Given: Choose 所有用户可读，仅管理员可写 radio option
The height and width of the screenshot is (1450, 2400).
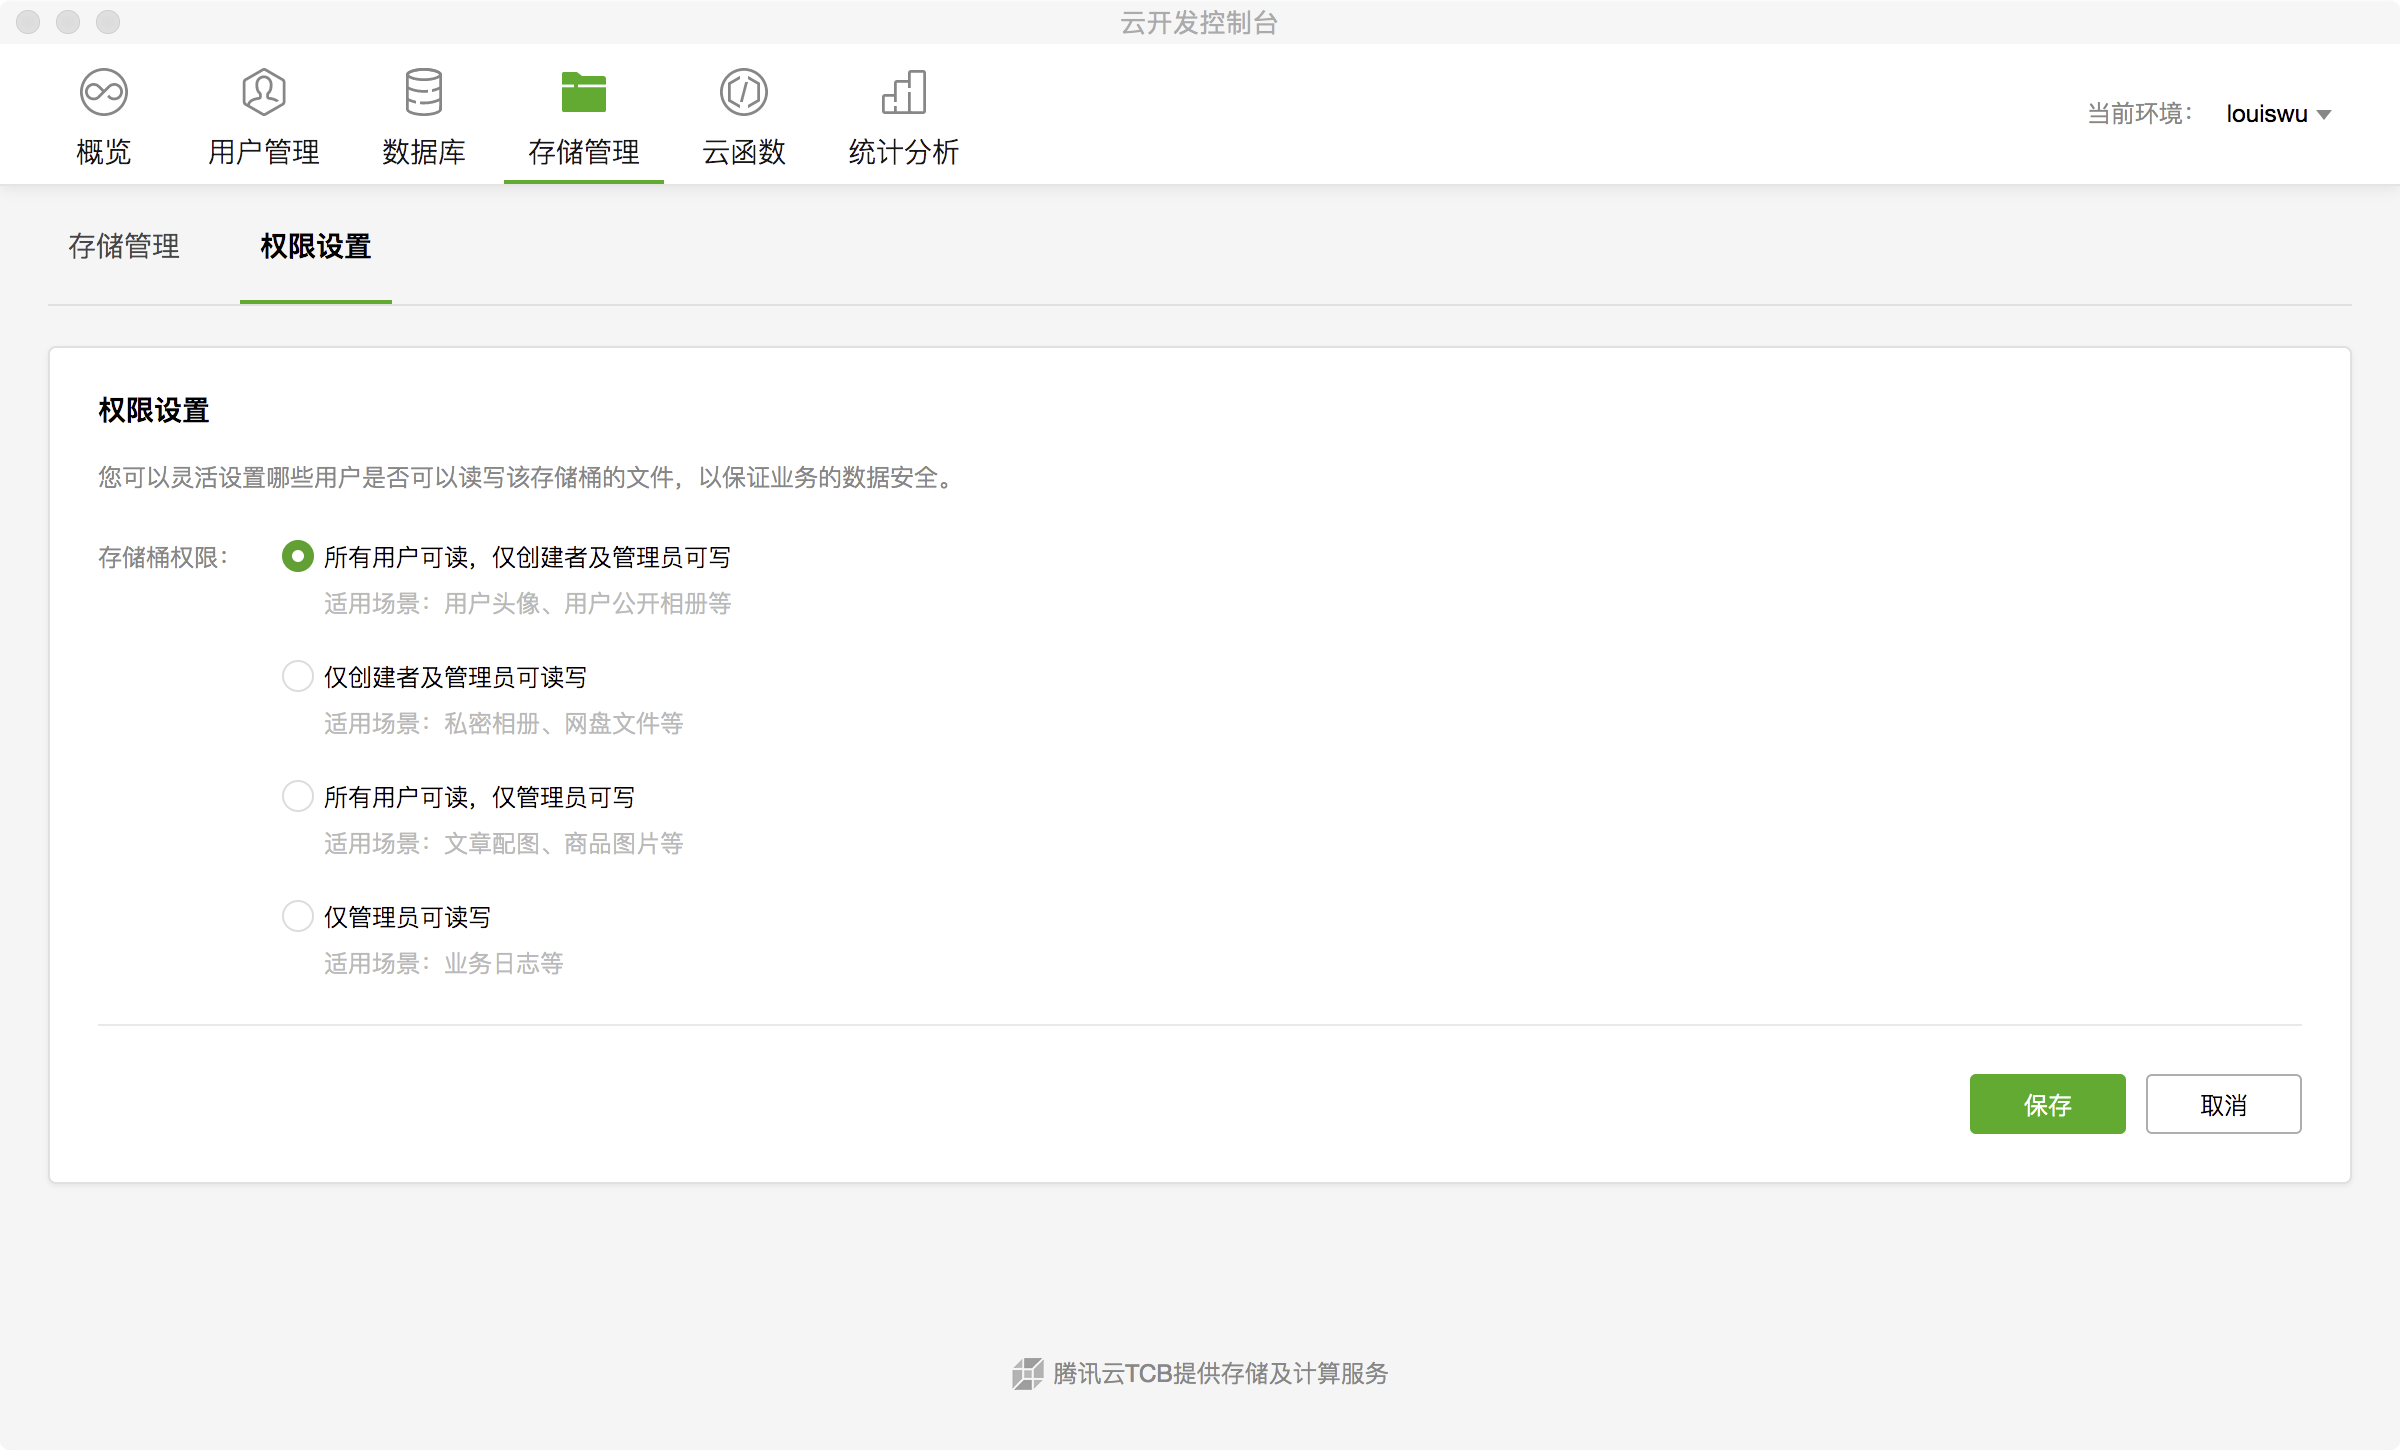Looking at the screenshot, I should 298,796.
